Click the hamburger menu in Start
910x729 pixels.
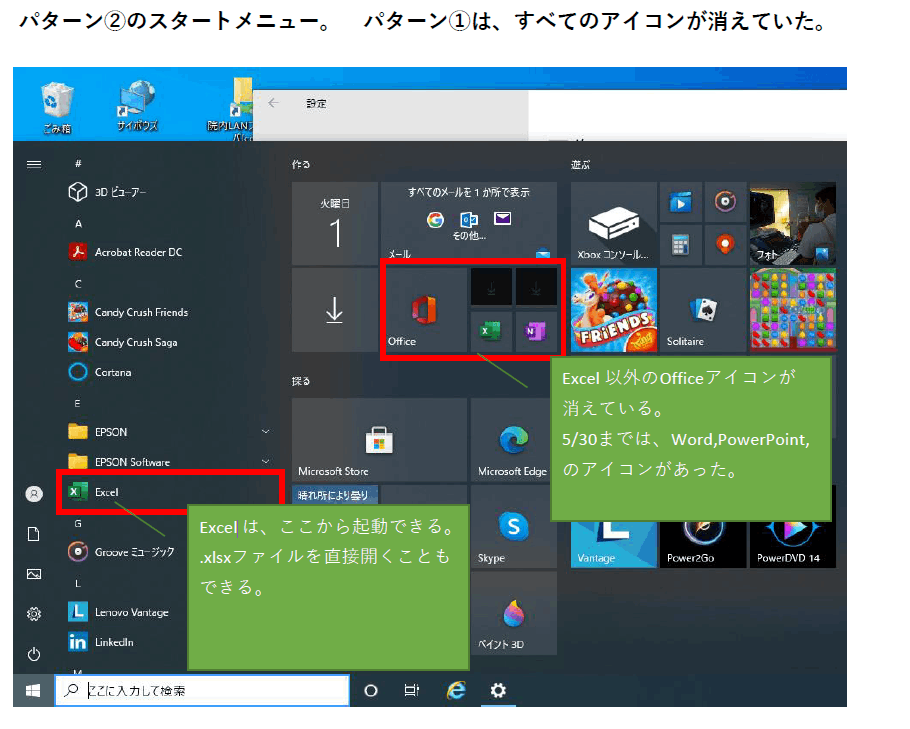34,164
